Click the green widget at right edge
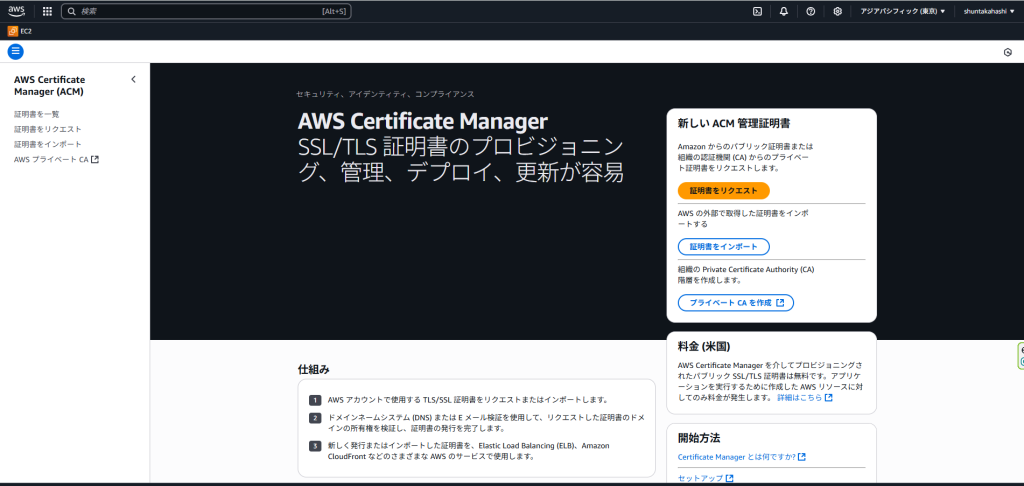The height and width of the screenshot is (486, 1024). (1021, 356)
